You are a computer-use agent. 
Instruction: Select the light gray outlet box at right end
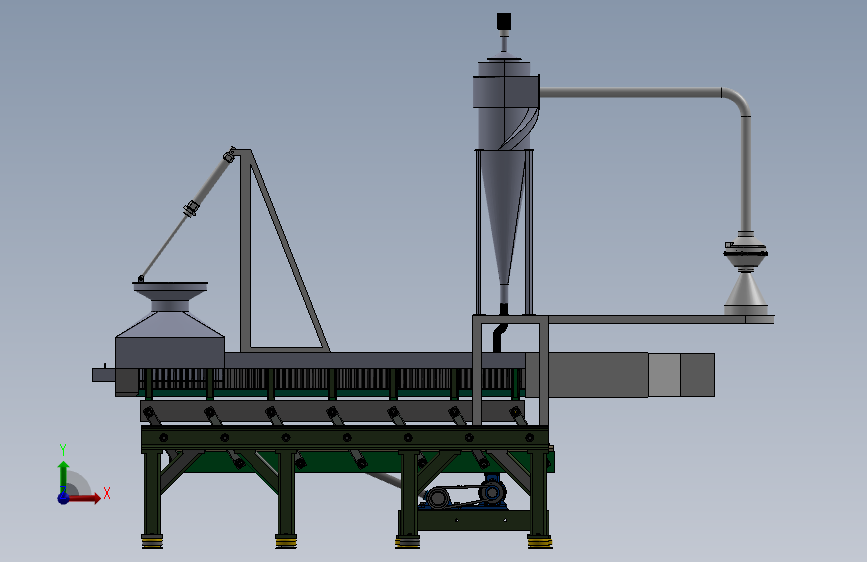[x=664, y=375]
